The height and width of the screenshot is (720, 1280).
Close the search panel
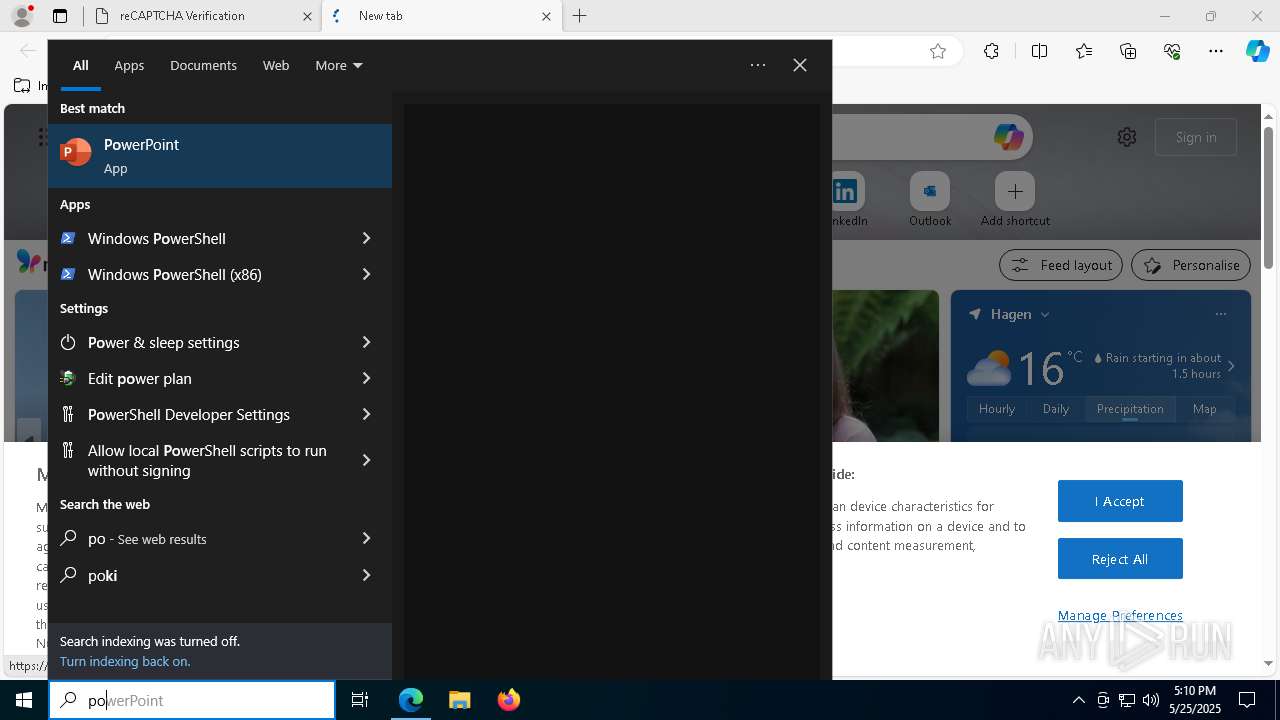pos(800,65)
